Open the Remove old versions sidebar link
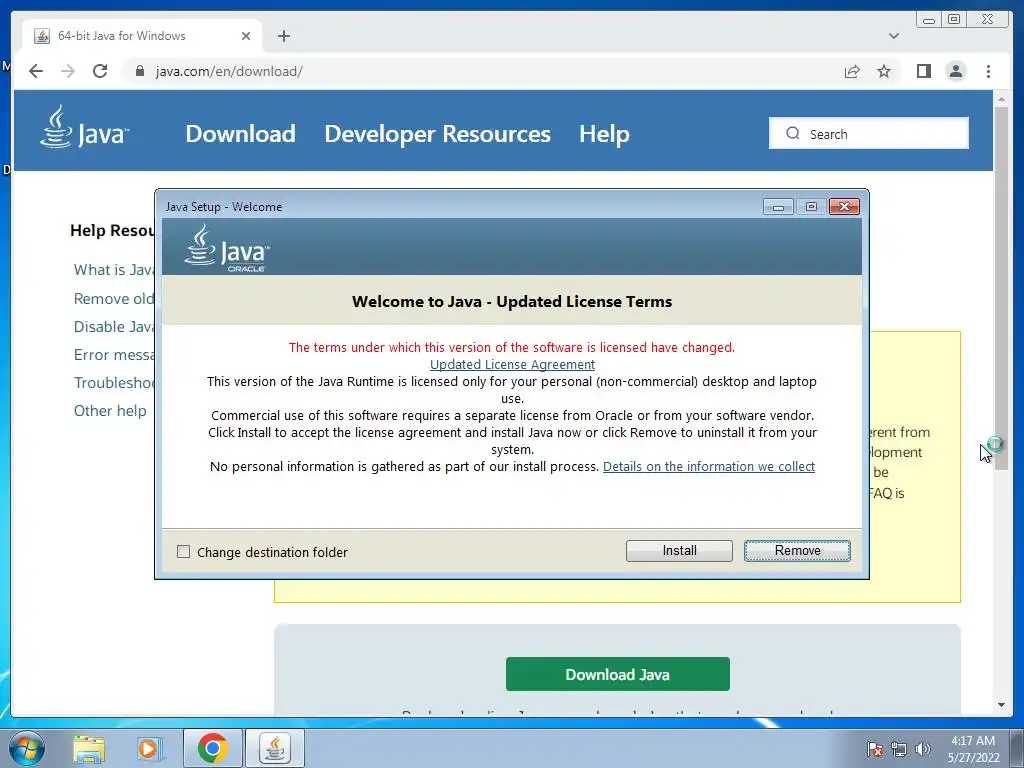Screen dimensions: 1024x768 pyautogui.click(x=114, y=298)
